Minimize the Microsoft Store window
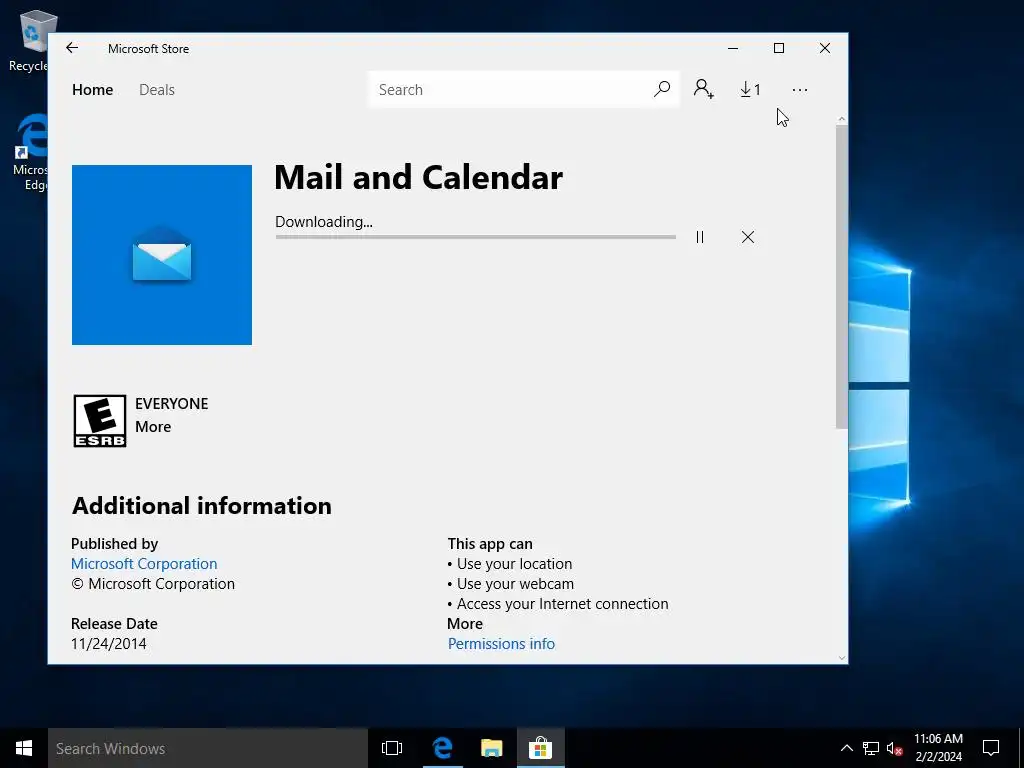 pos(733,48)
